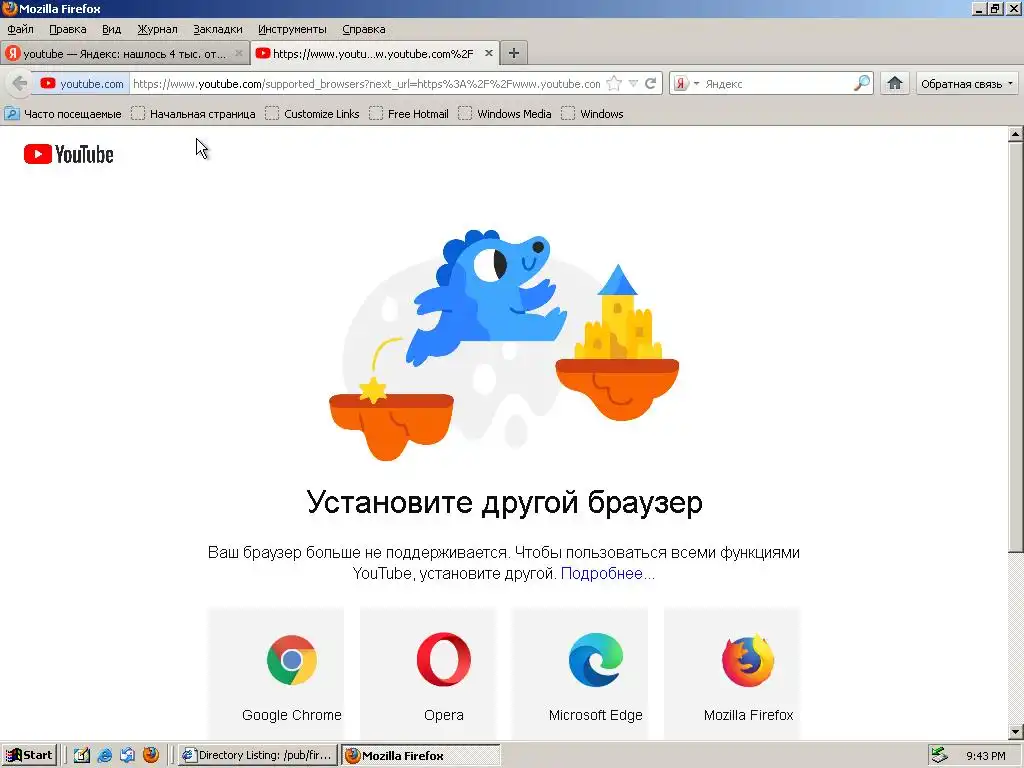Open Часто посещаемые bookmarks folder
Image resolution: width=1024 pixels, height=768 pixels.
(63, 114)
